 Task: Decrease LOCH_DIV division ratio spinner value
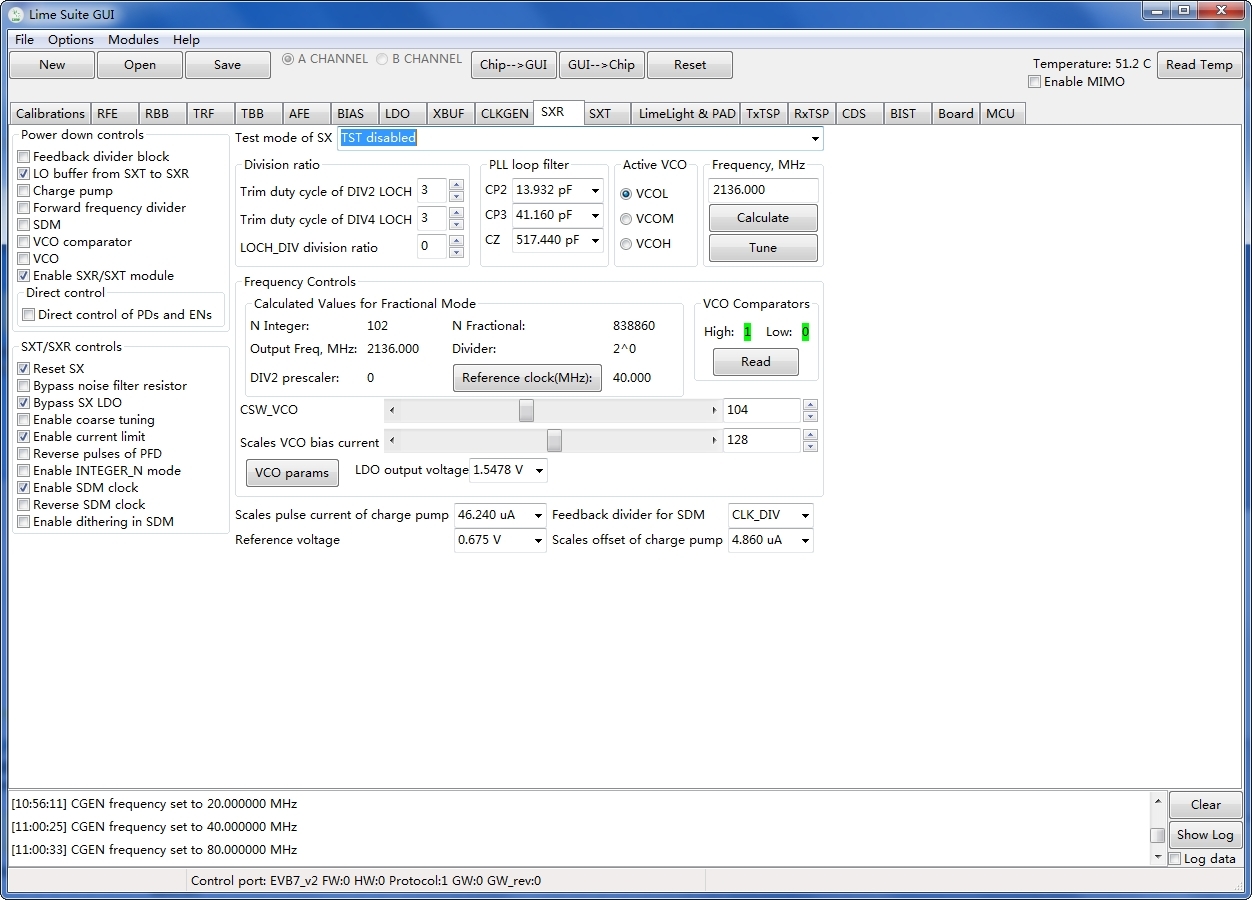pos(456,252)
